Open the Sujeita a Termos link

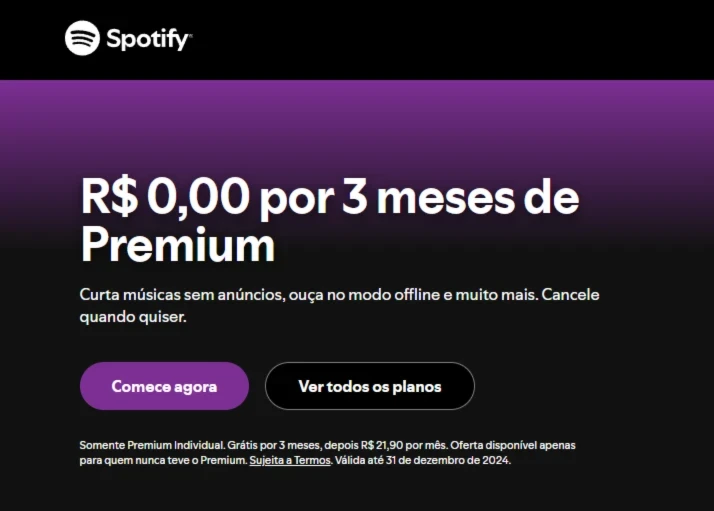tap(290, 460)
